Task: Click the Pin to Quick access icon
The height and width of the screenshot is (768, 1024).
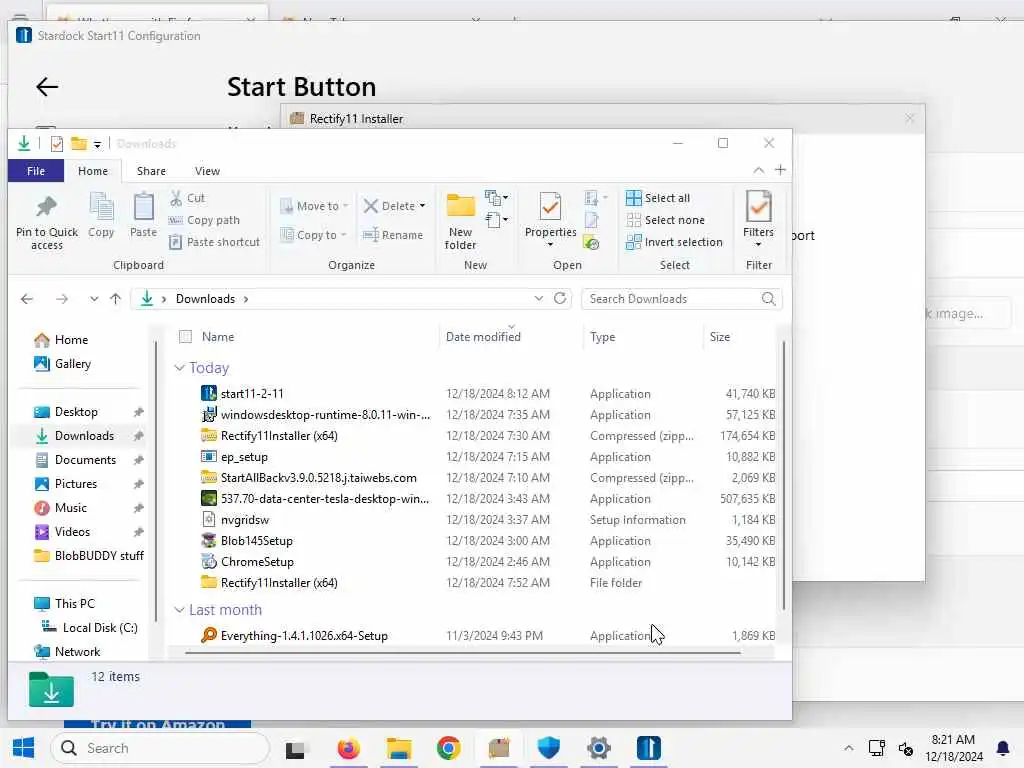Action: pos(46,207)
